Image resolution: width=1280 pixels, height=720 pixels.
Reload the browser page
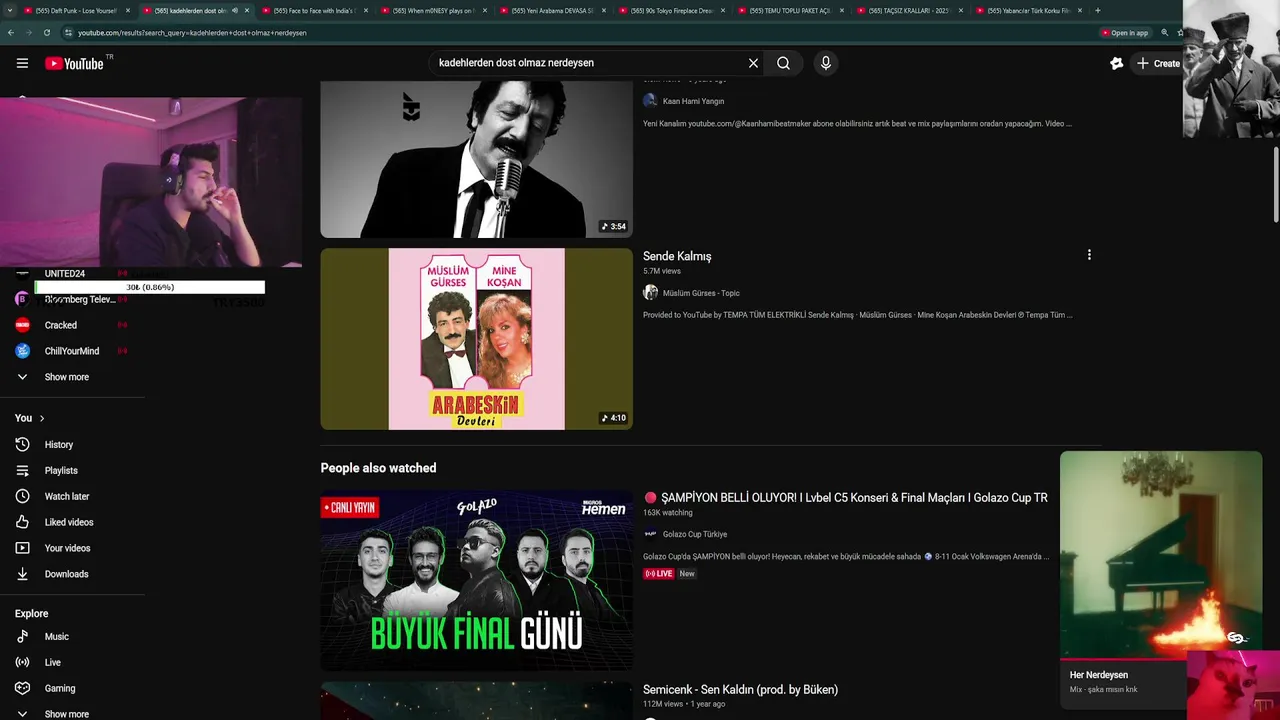46,33
